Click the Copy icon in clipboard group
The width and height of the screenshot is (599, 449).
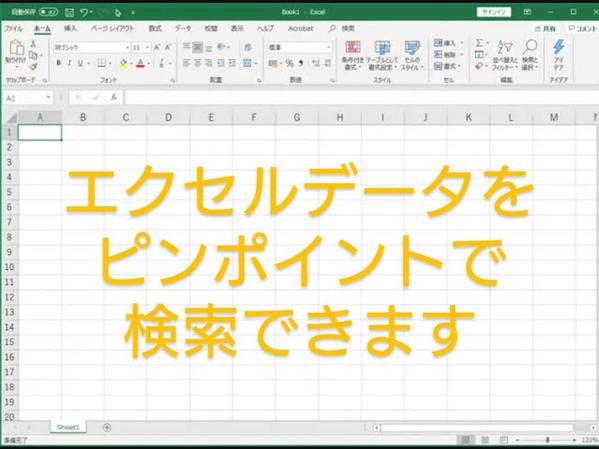click(33, 55)
